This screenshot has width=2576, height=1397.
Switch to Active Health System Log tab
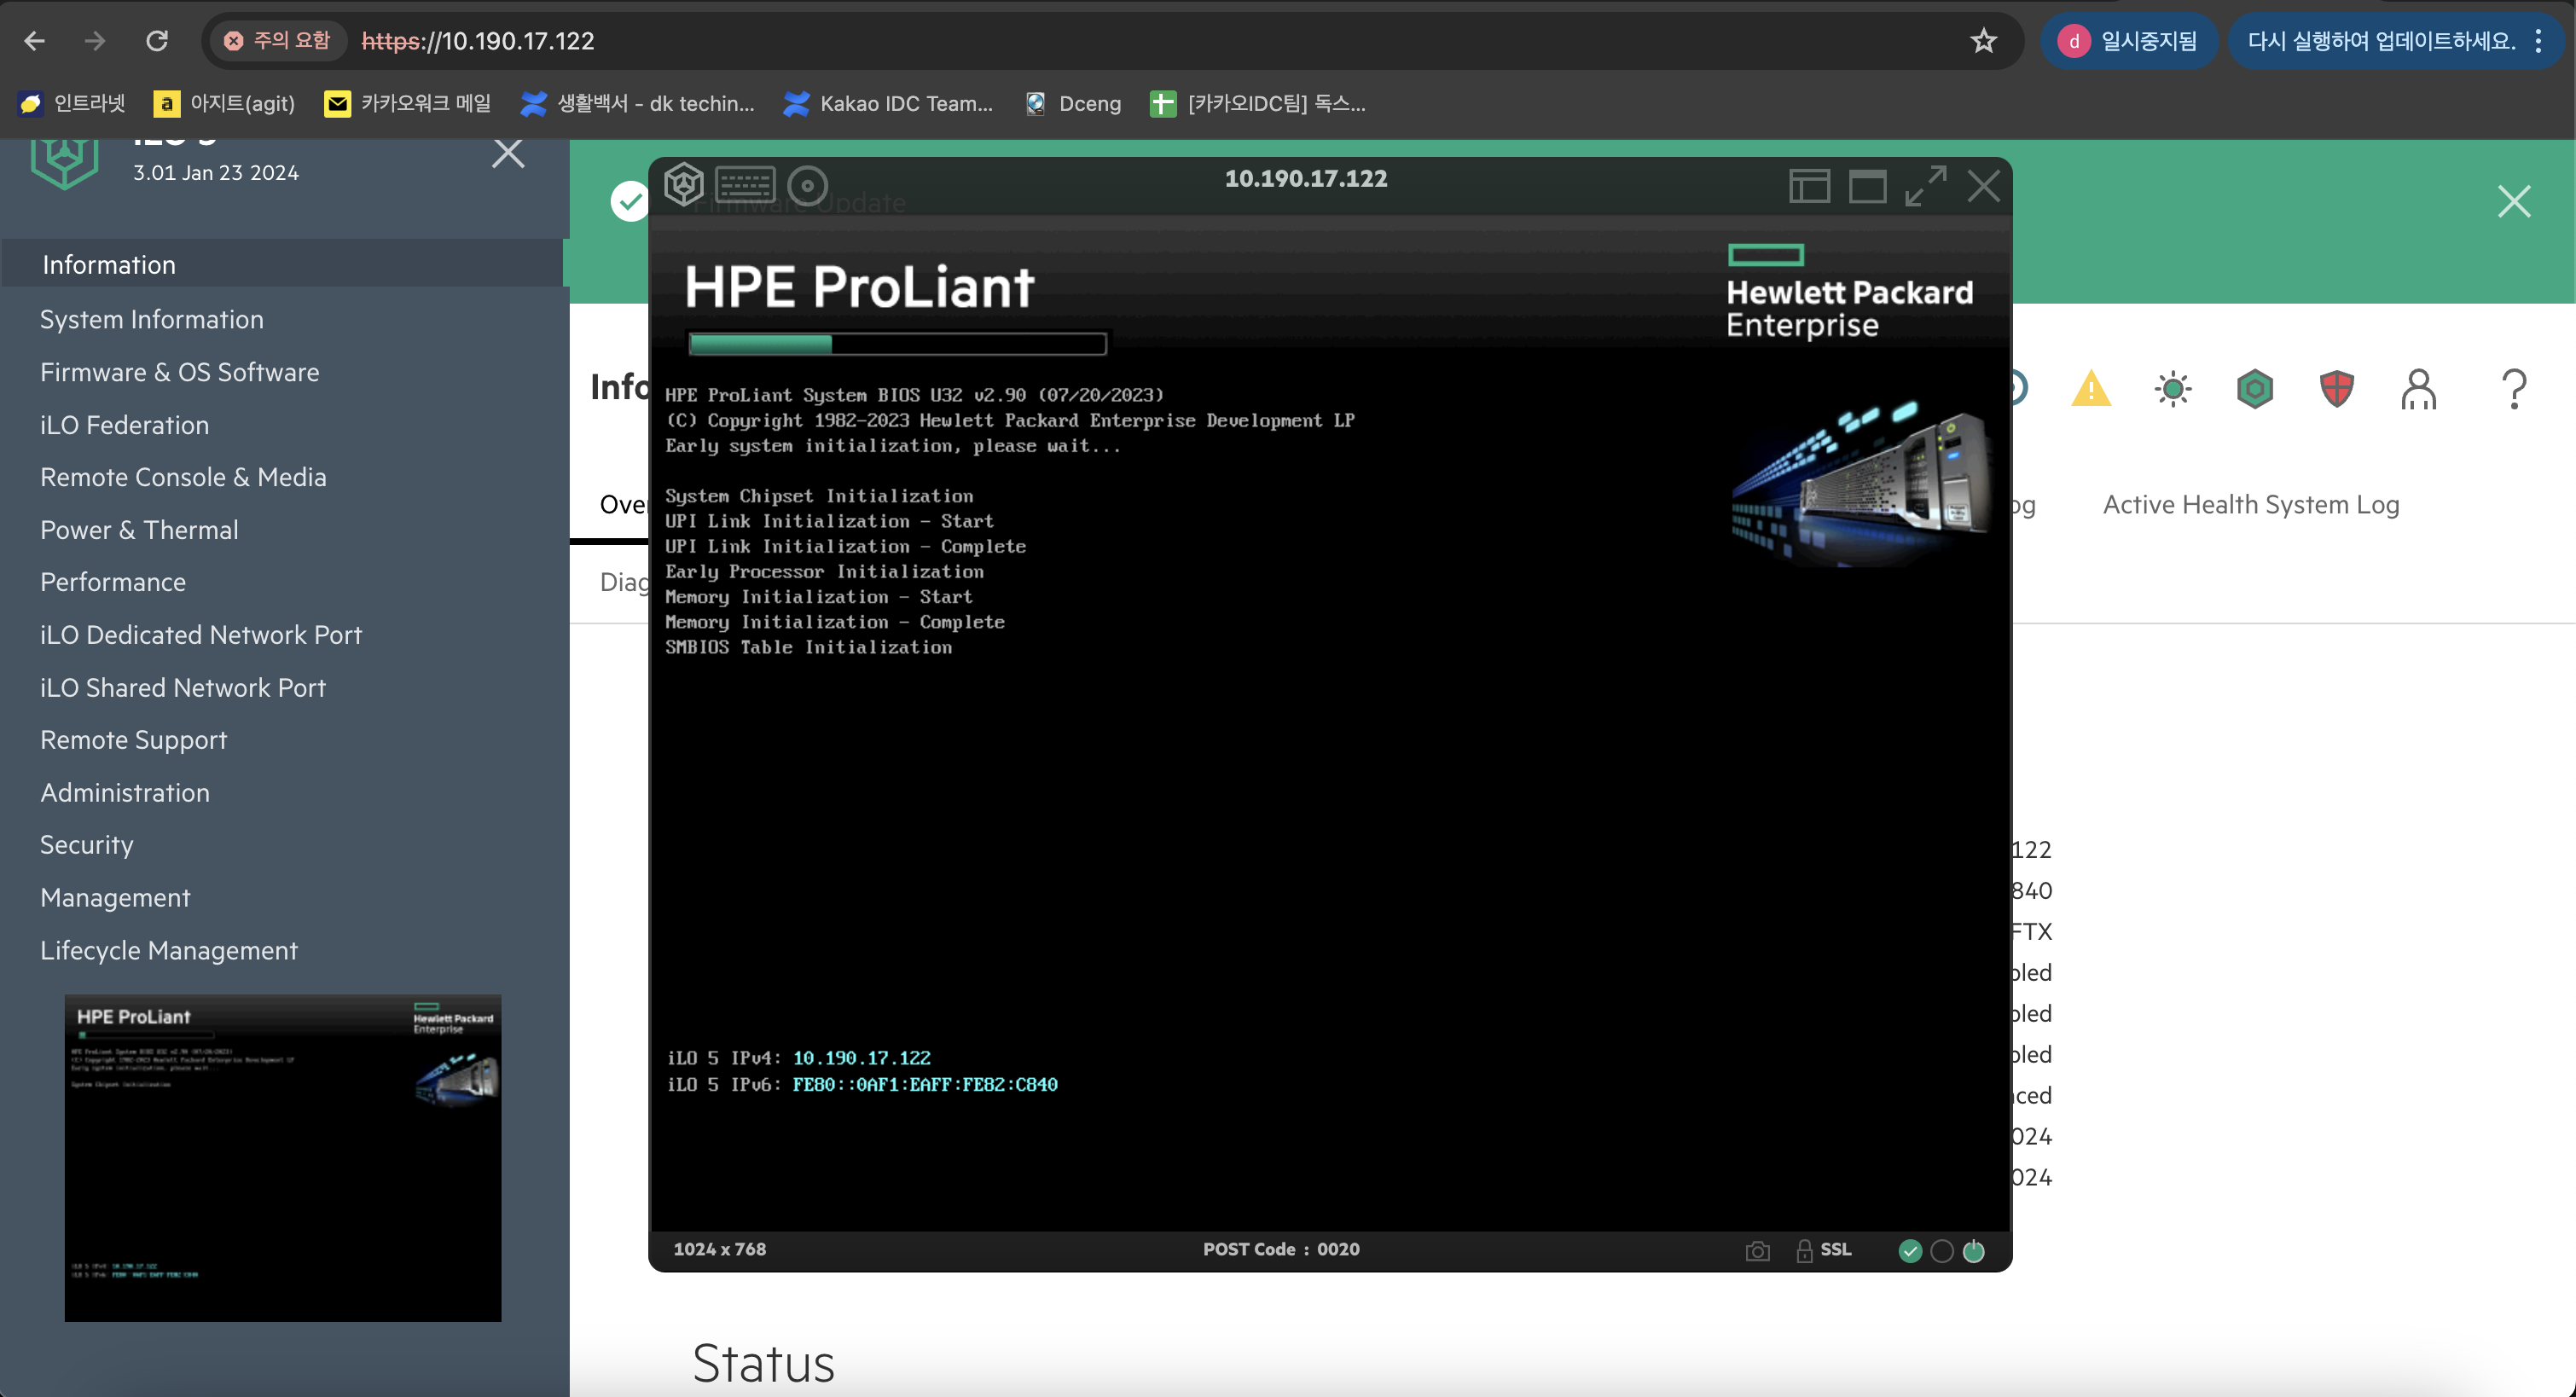point(2251,505)
